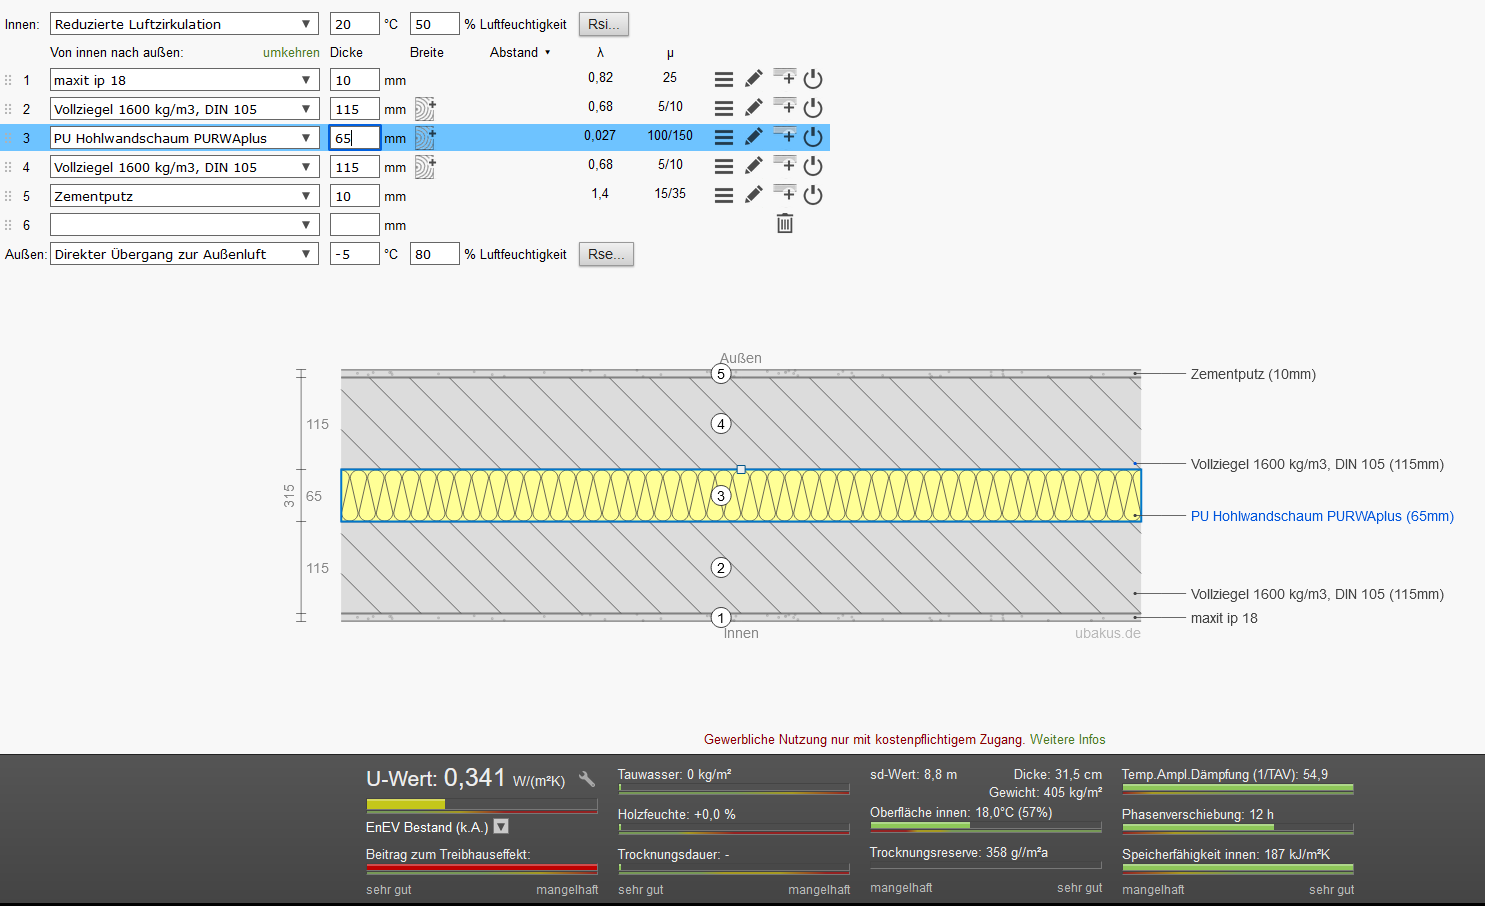1485x906 pixels.
Task: Open the hamburger menu icon of layer 3
Action: 724,137
